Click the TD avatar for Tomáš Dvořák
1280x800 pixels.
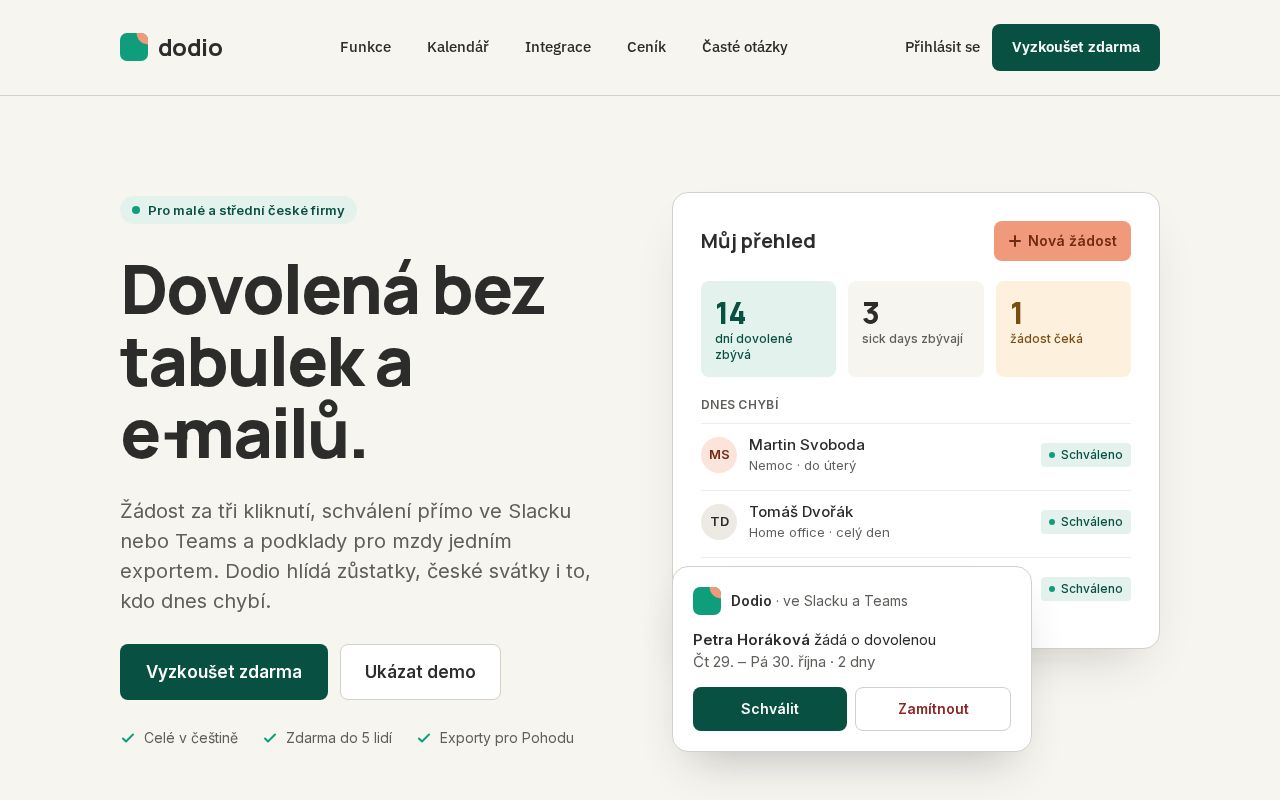point(719,522)
